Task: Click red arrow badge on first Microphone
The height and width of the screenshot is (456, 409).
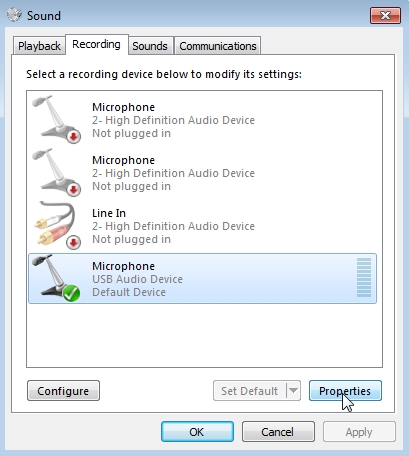Action: tap(74, 136)
